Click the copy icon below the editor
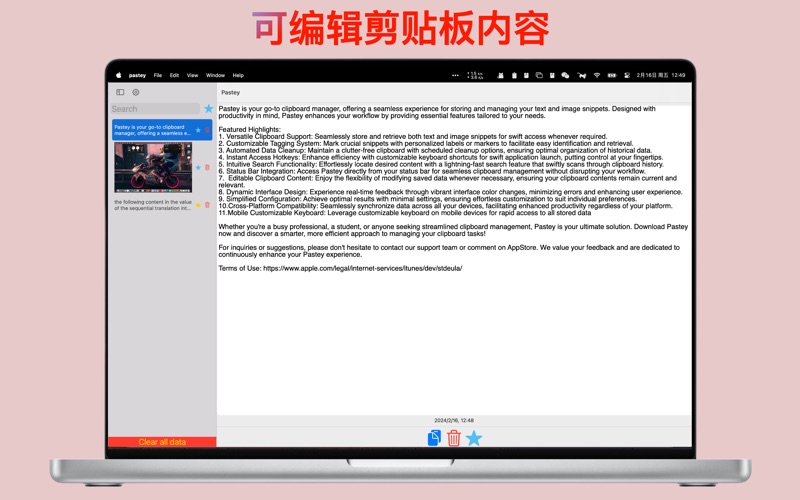Image resolution: width=800 pixels, height=500 pixels. pyautogui.click(x=434, y=438)
